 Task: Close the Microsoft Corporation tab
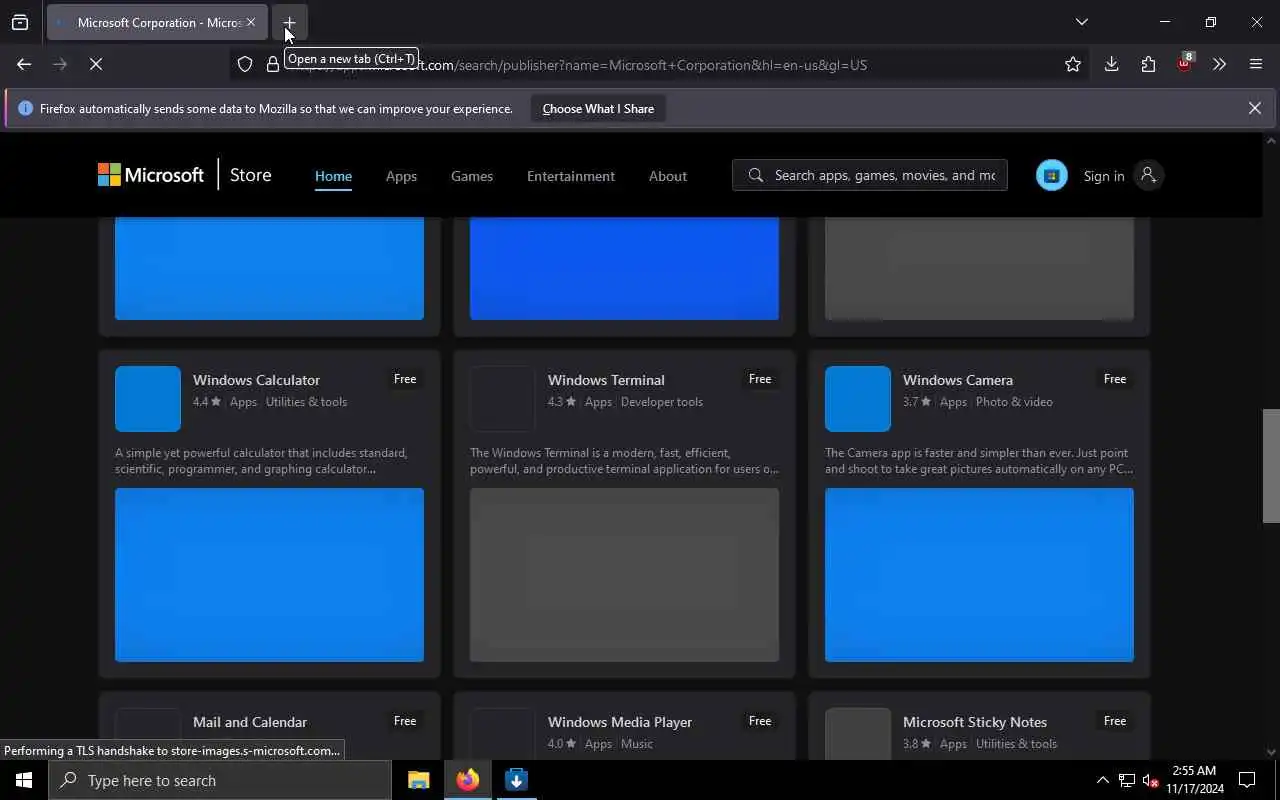(x=251, y=22)
